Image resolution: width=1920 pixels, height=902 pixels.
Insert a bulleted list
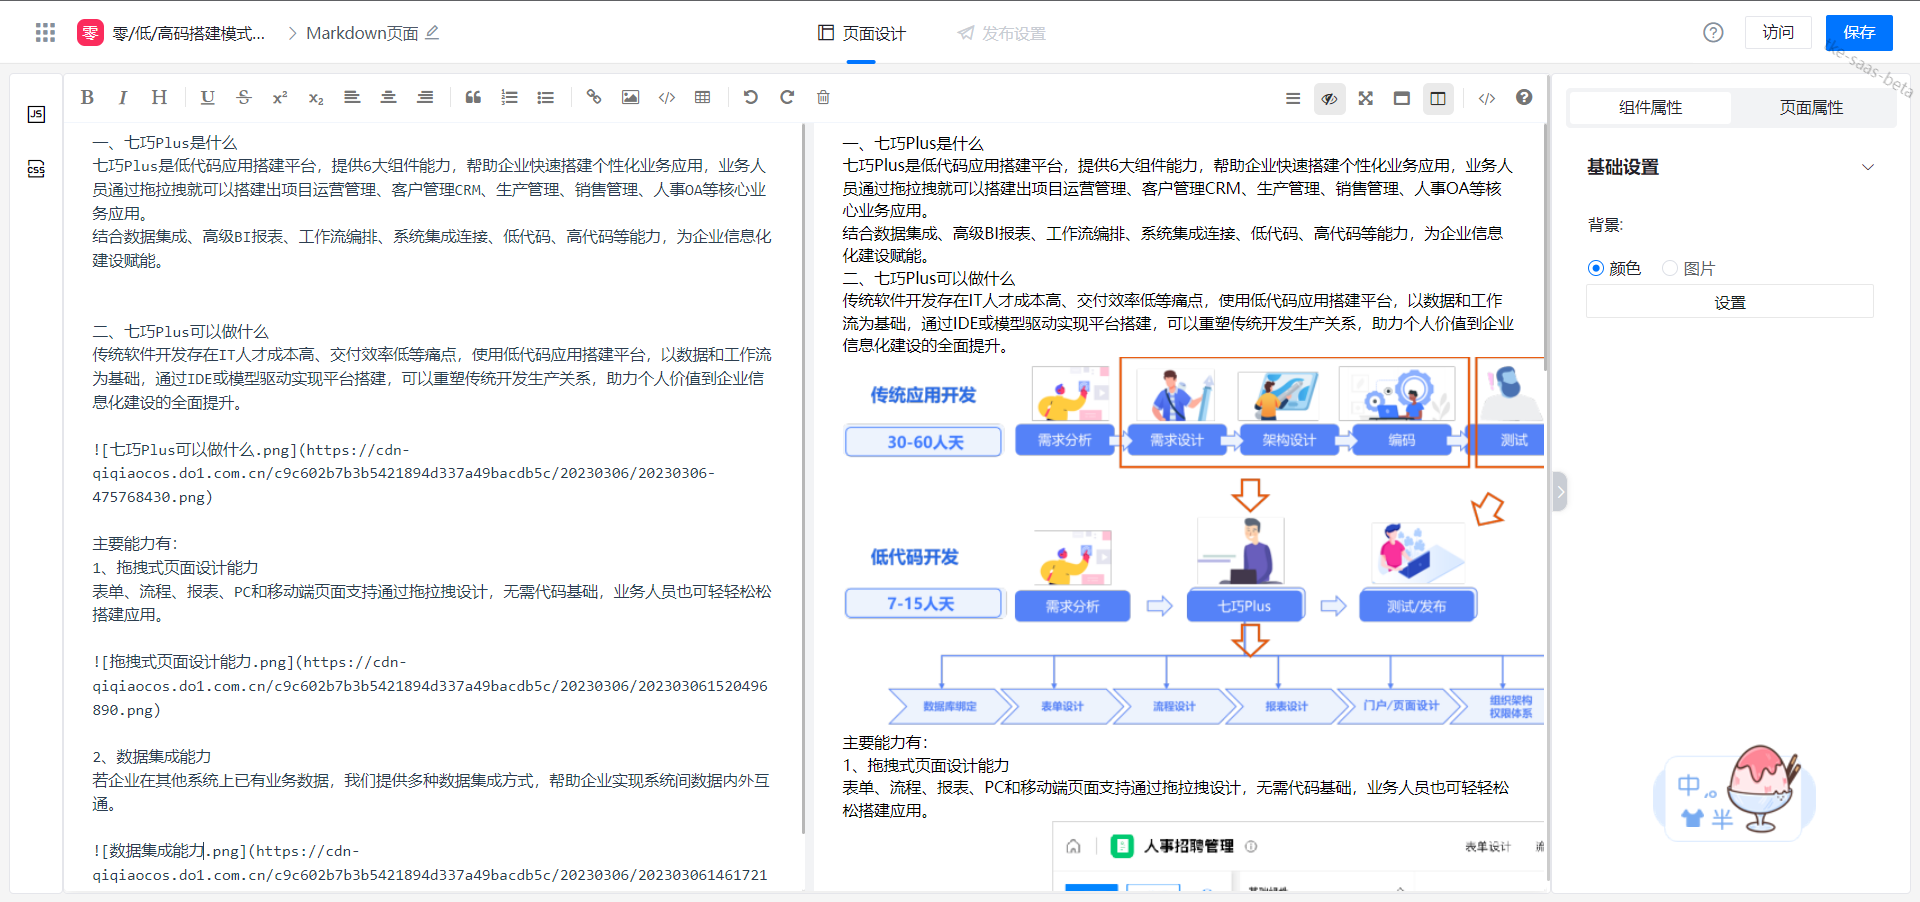[545, 97]
